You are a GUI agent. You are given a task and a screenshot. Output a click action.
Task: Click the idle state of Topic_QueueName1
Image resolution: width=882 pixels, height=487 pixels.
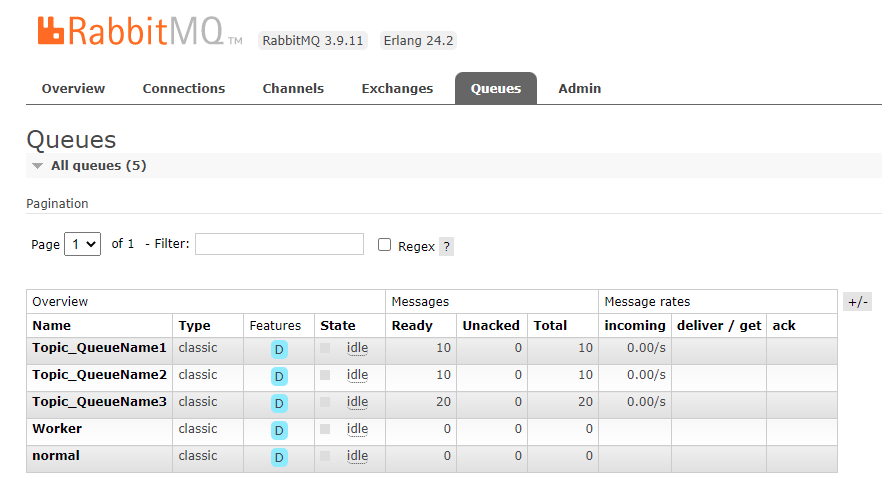click(357, 348)
